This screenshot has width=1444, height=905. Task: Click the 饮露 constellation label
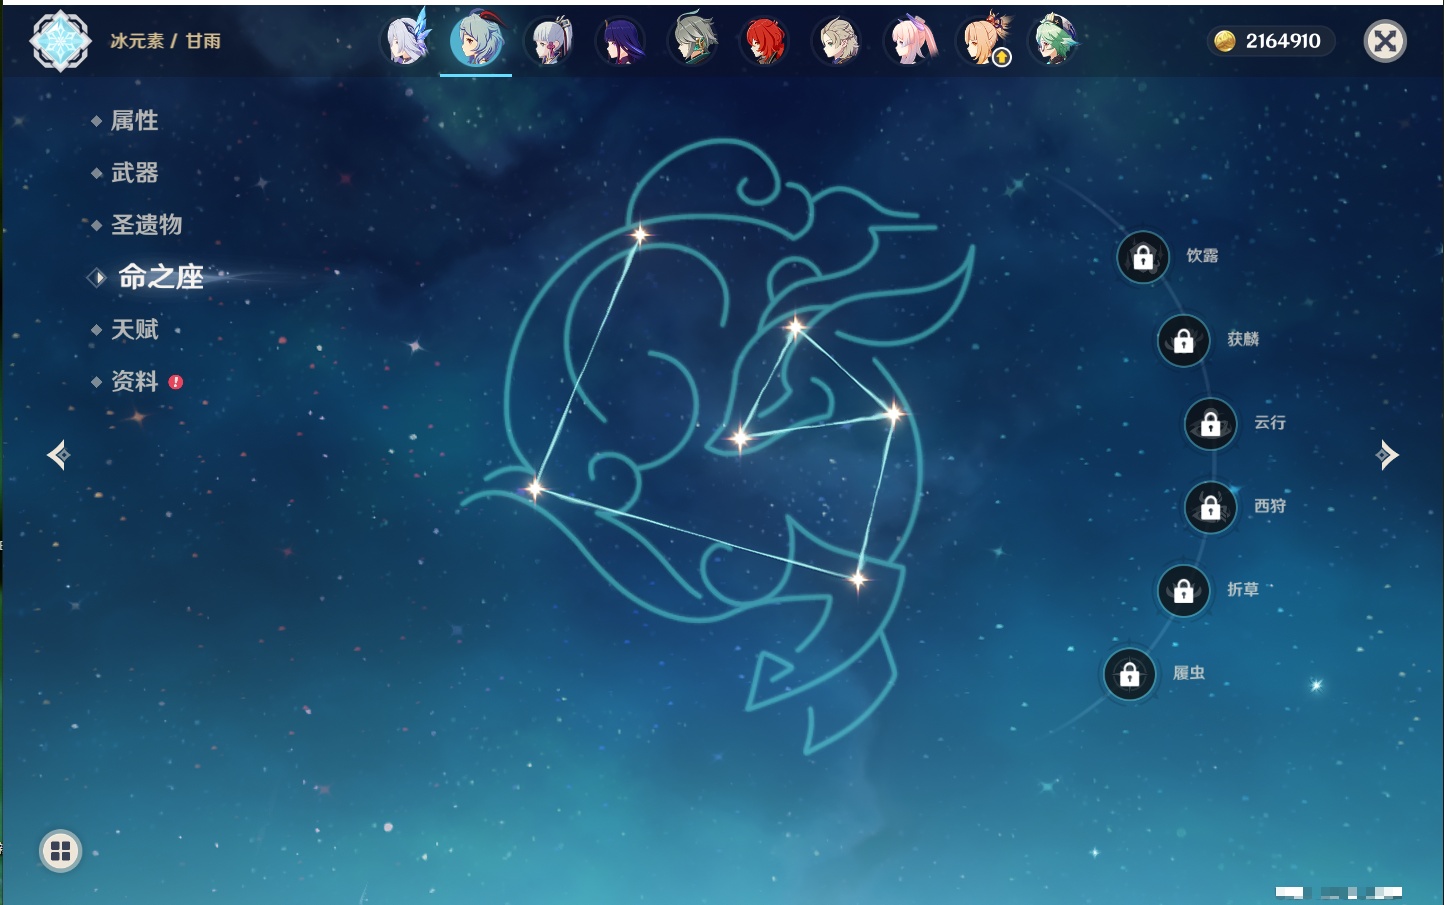pyautogui.click(x=1202, y=256)
